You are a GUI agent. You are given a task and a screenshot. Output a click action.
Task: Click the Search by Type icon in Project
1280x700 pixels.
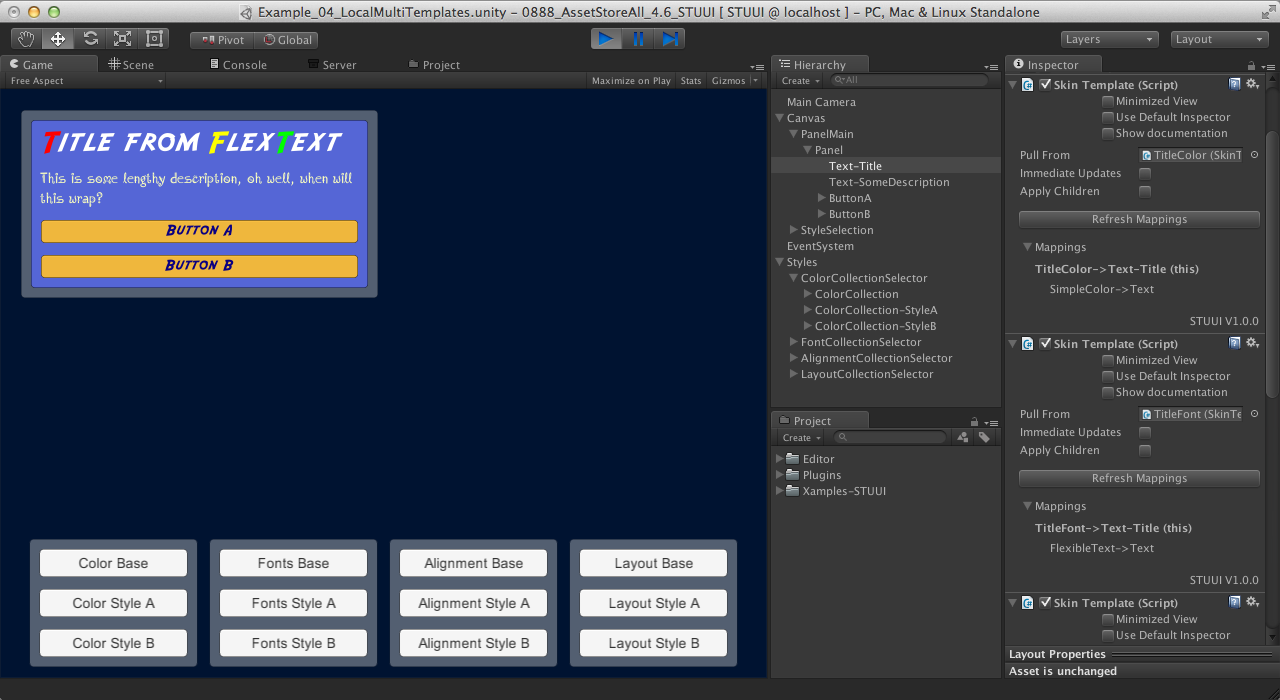point(963,437)
